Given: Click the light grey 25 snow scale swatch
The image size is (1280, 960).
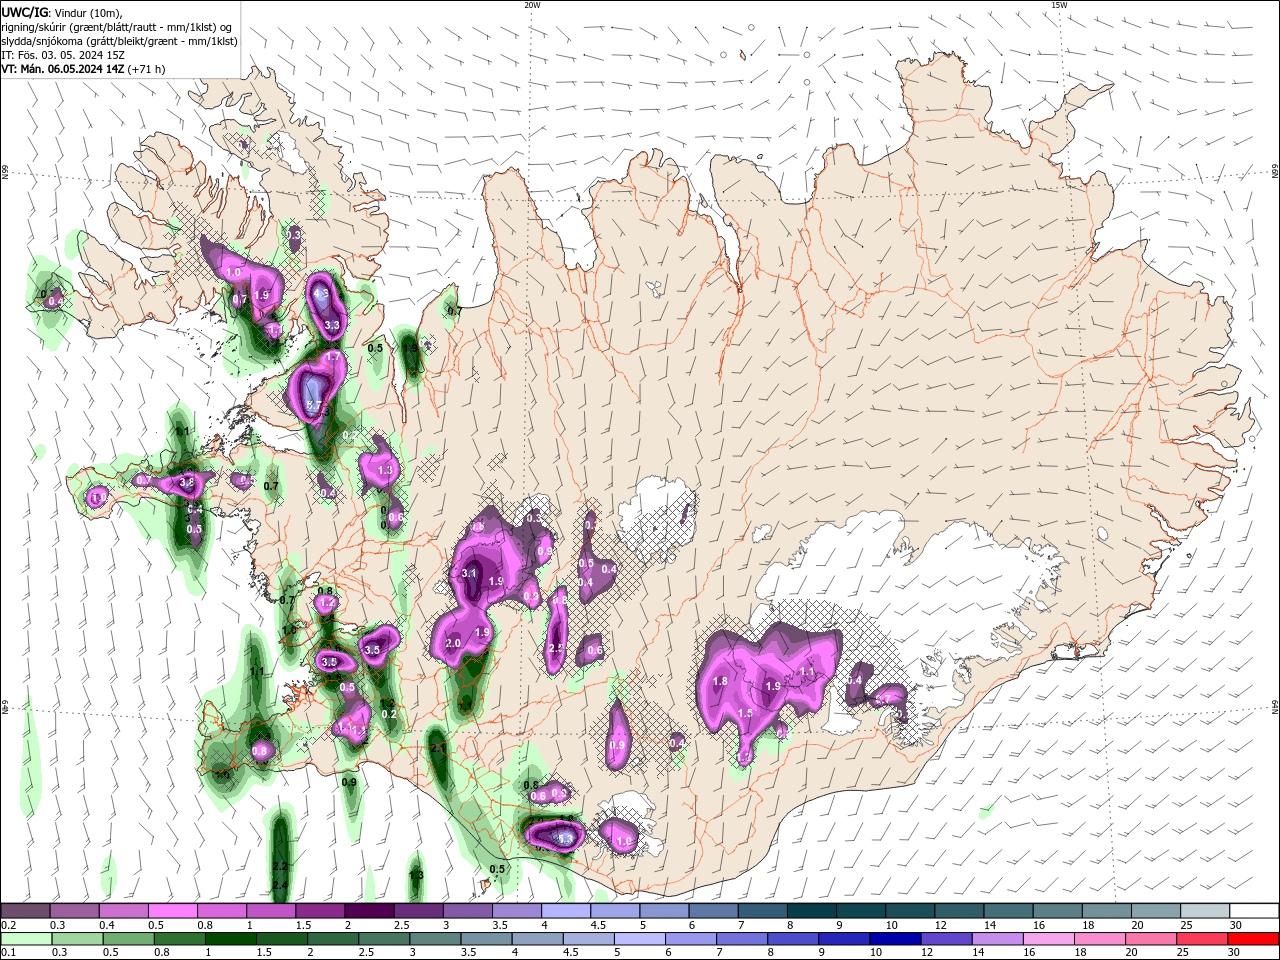Looking at the screenshot, I should tap(1204, 911).
